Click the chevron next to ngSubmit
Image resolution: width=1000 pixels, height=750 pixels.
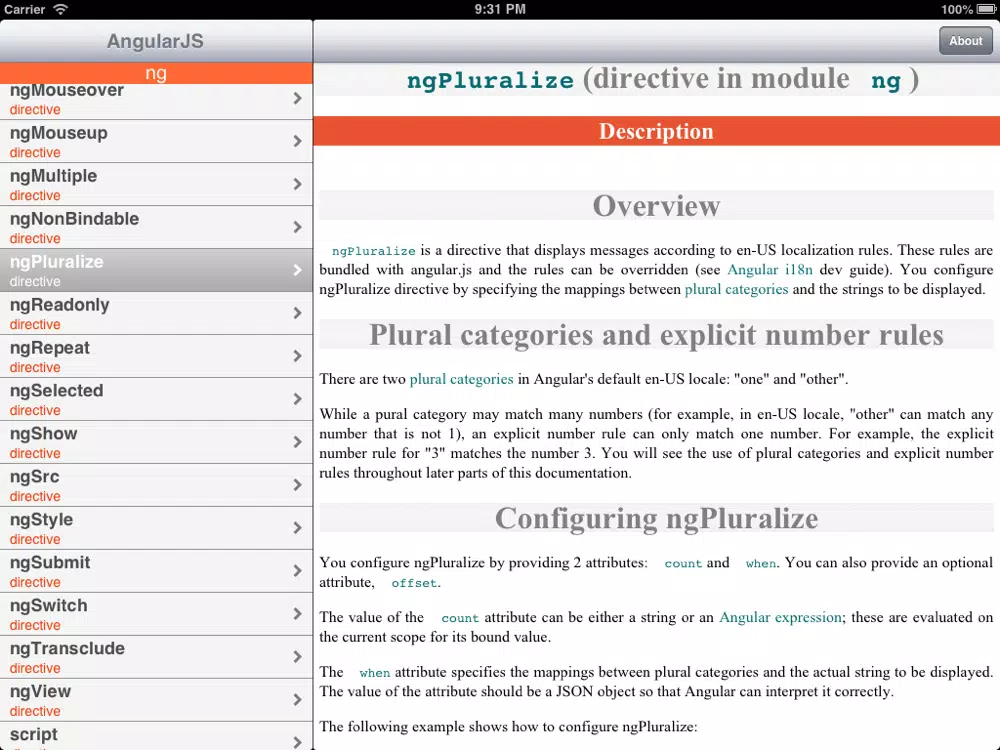pos(297,571)
